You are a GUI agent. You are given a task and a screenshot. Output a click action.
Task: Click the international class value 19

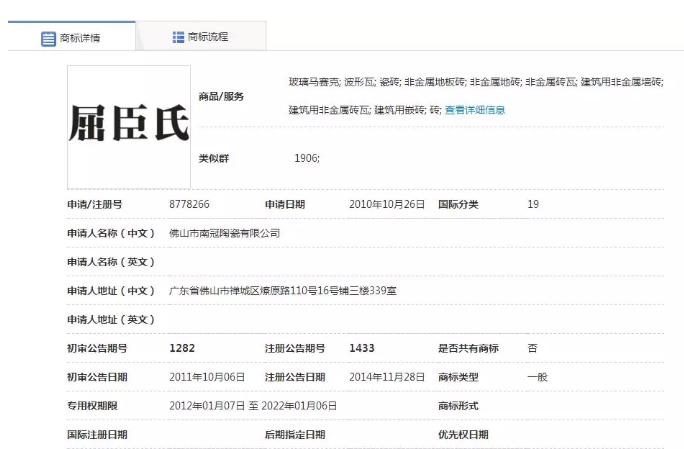pos(533,204)
